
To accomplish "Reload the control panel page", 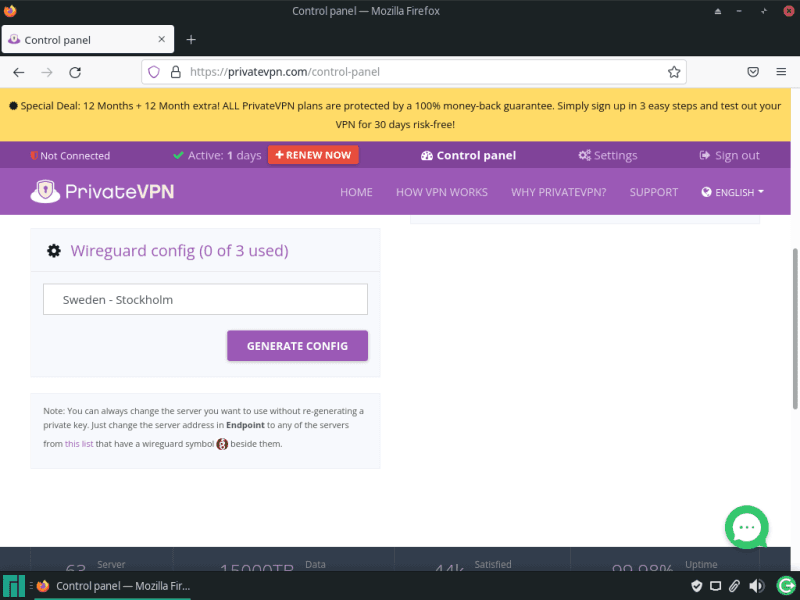I will point(75,72).
